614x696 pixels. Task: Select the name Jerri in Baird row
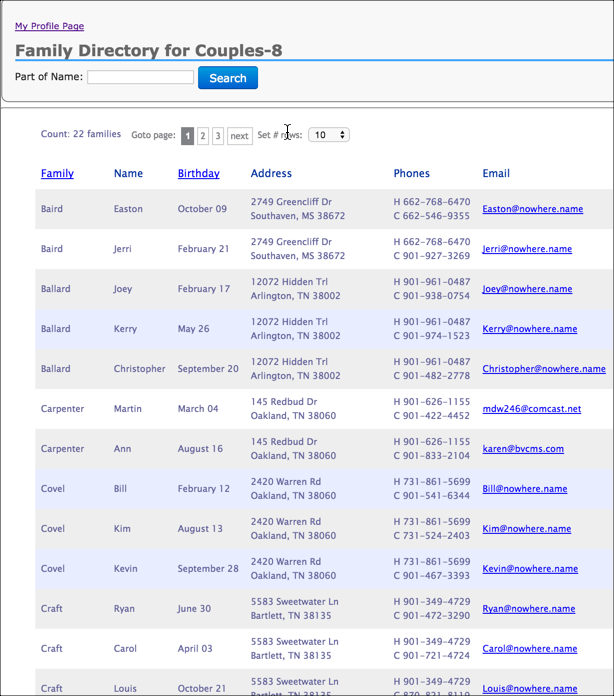[x=123, y=249]
